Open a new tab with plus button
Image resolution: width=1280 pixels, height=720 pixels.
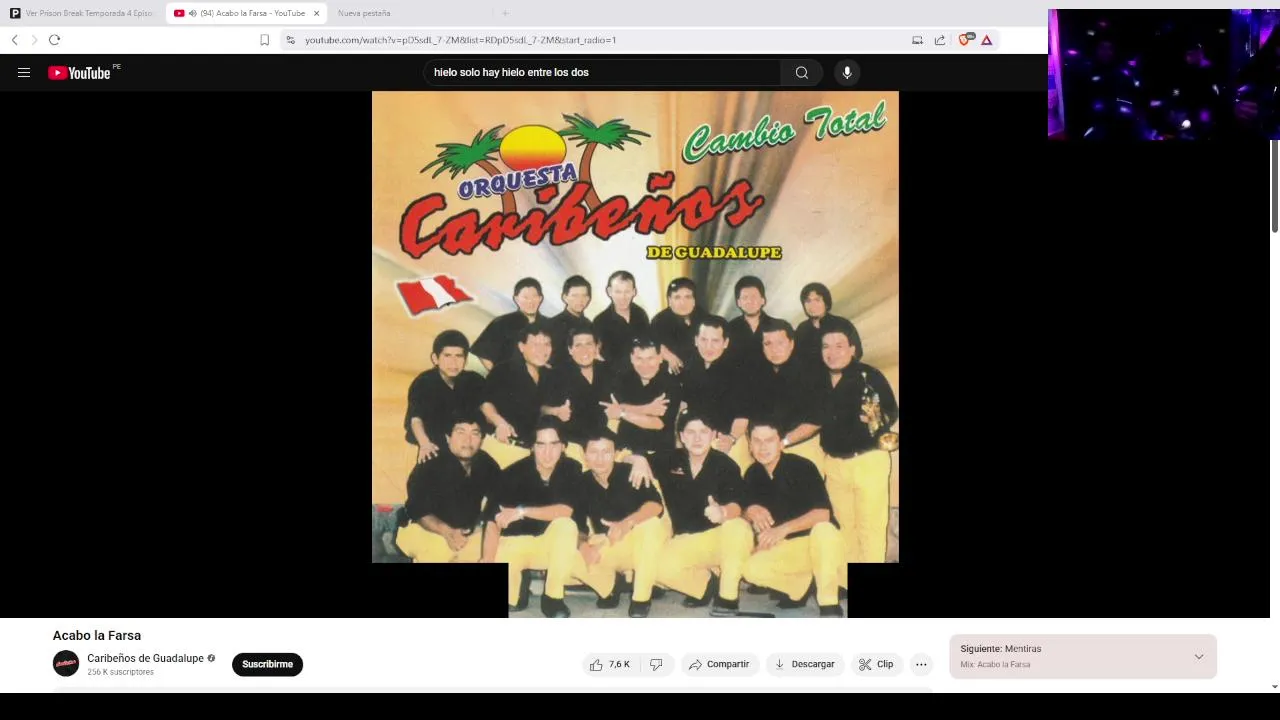(x=505, y=13)
